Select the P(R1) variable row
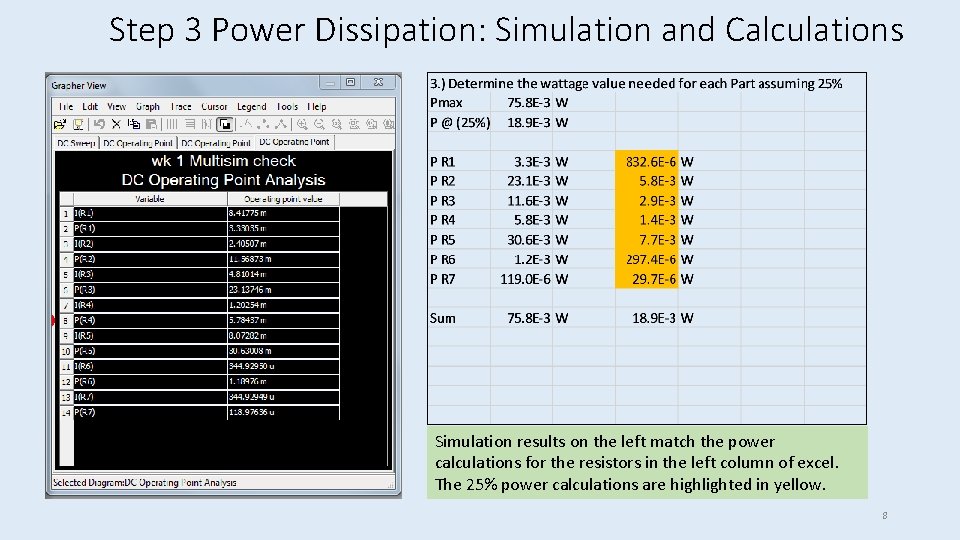Screen dimensions: 960x540 (x=150, y=228)
